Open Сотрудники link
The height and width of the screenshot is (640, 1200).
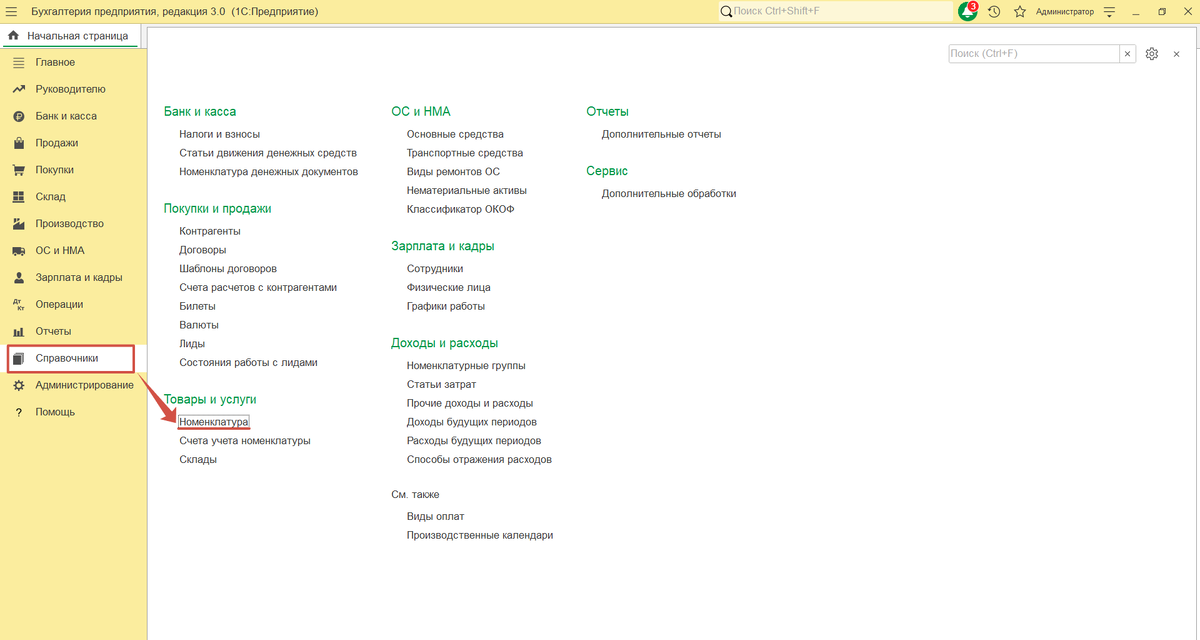435,269
